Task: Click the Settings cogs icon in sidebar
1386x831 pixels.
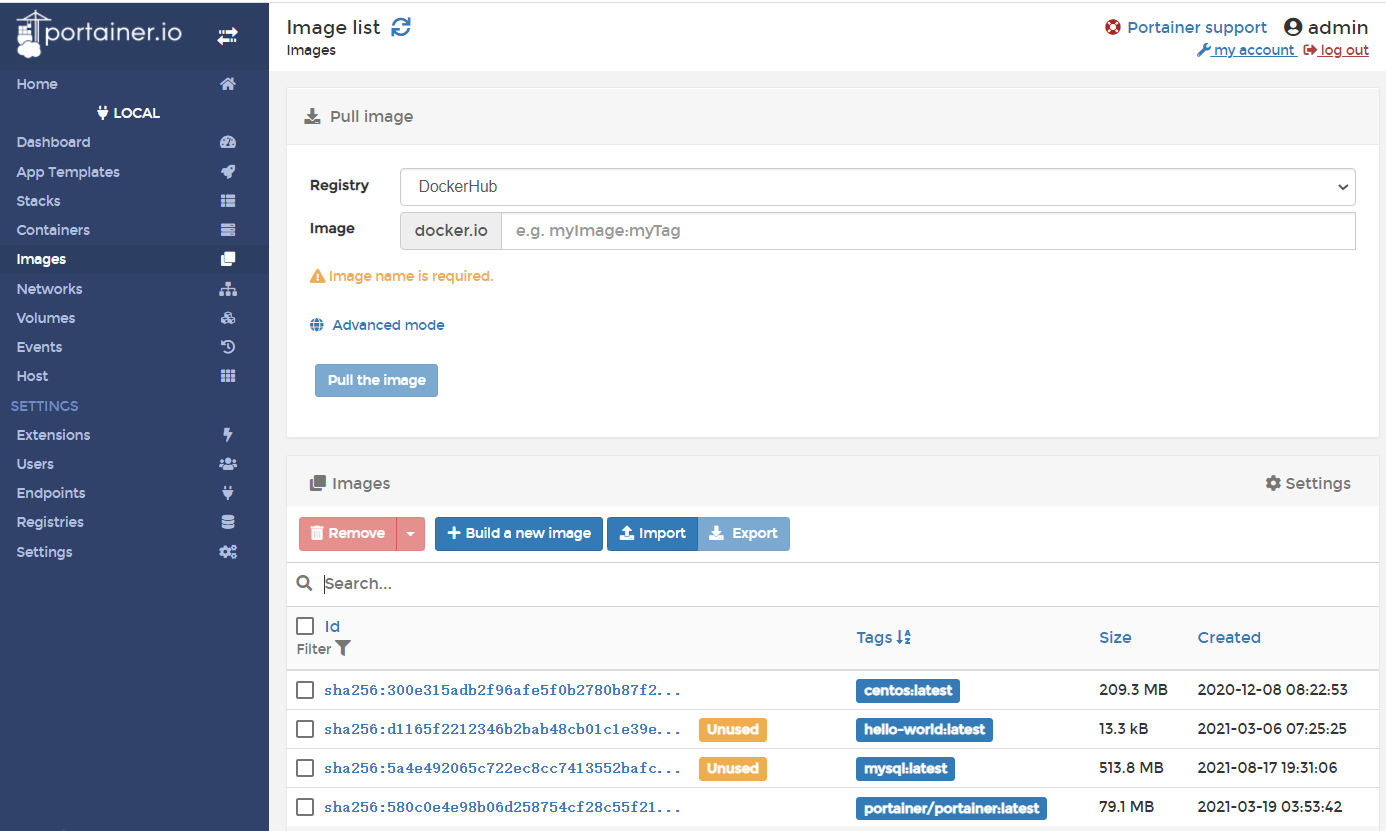Action: pyautogui.click(x=228, y=552)
